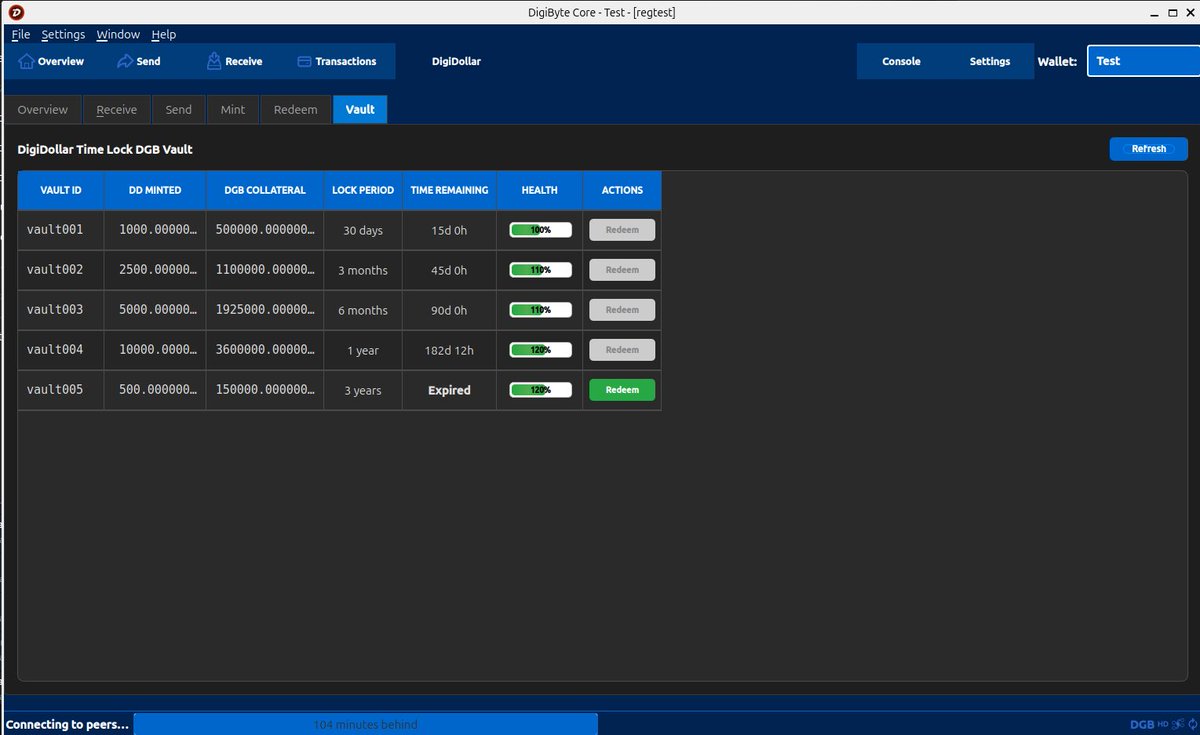Image resolution: width=1200 pixels, height=735 pixels.
Task: Switch to the Redeem tab
Action: (296, 109)
